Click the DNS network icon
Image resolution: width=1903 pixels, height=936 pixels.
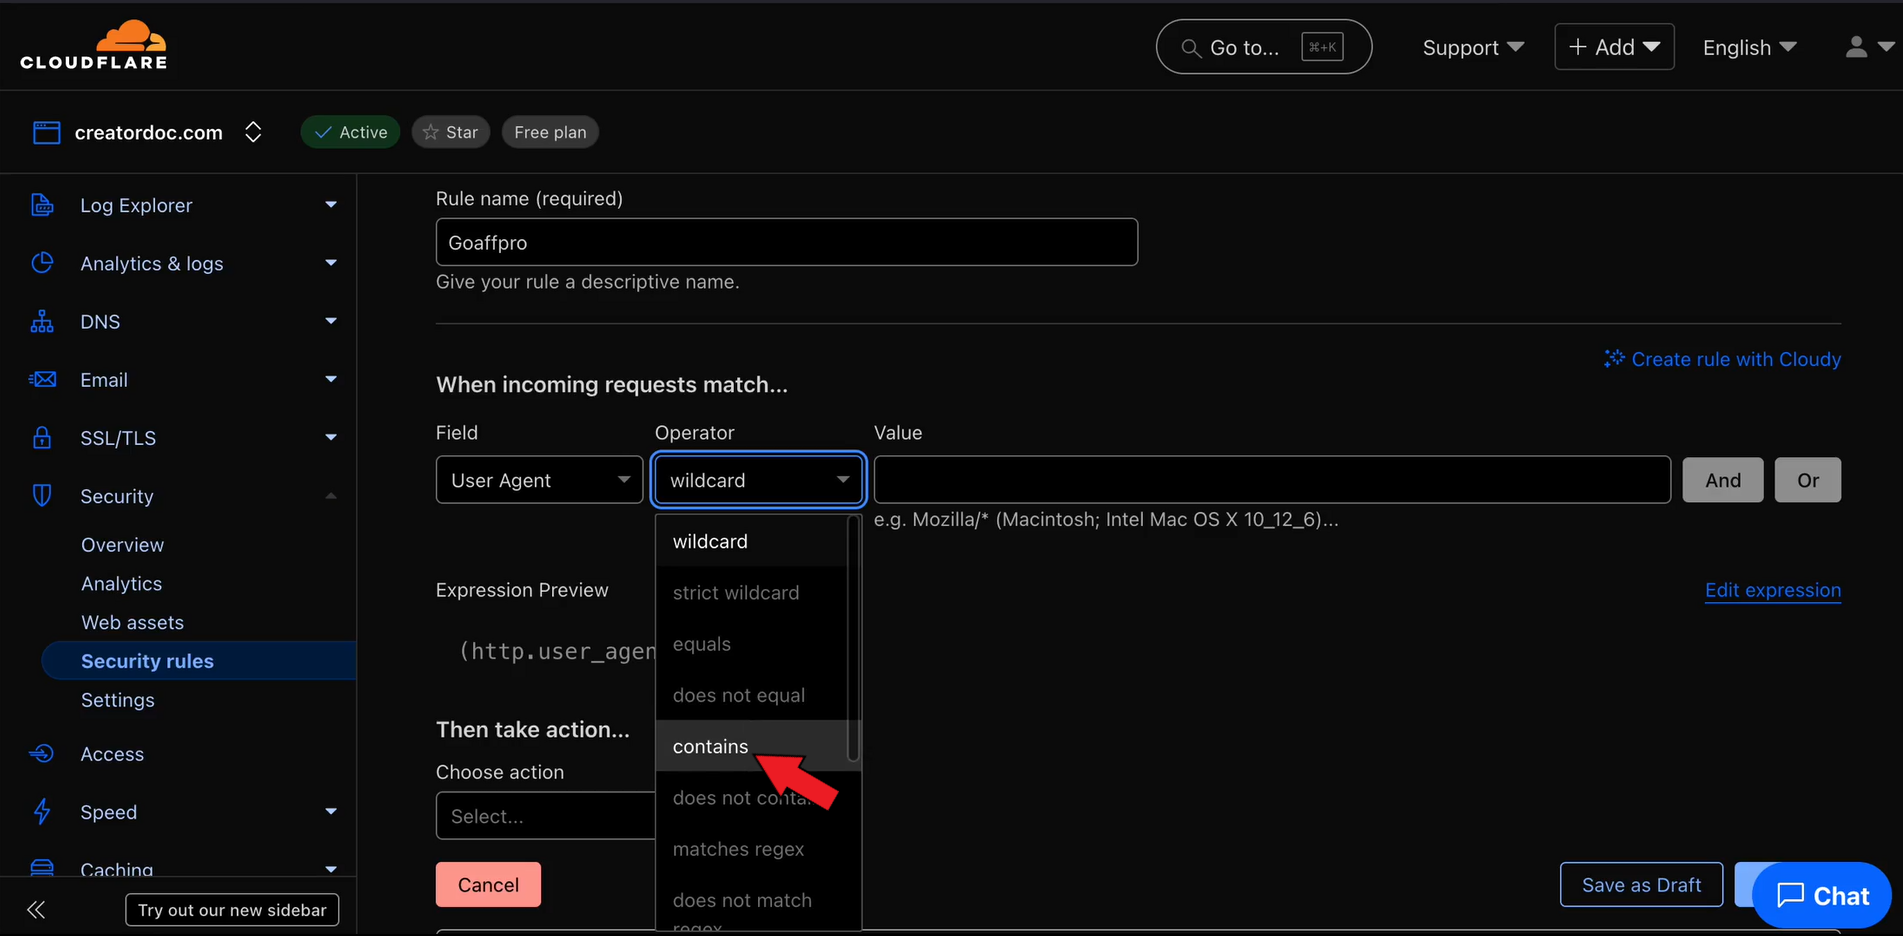pyautogui.click(x=42, y=322)
